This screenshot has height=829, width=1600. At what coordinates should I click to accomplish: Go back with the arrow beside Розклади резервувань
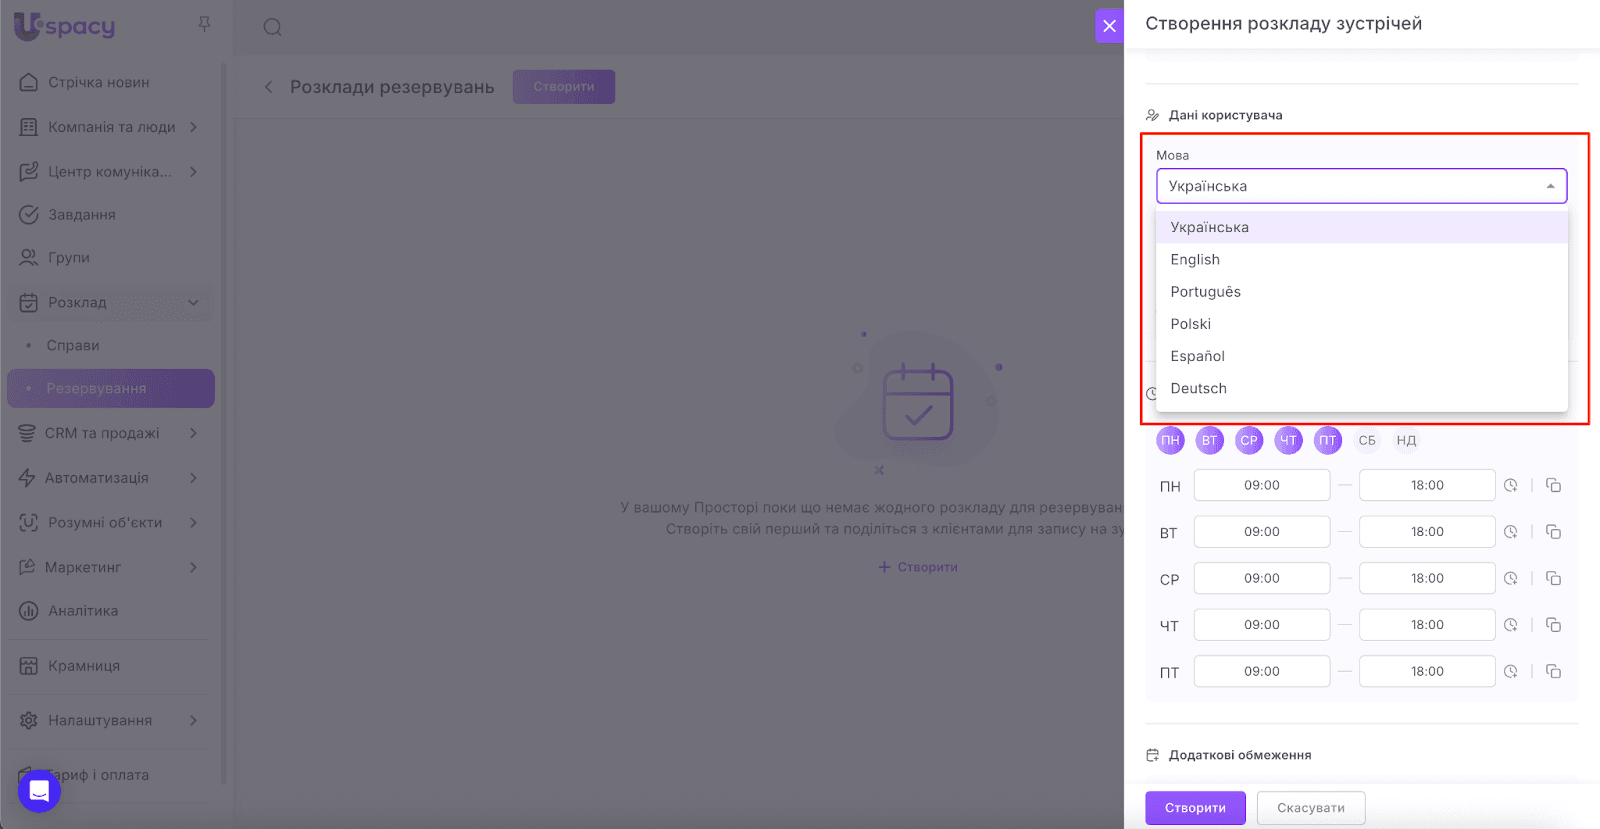268,87
